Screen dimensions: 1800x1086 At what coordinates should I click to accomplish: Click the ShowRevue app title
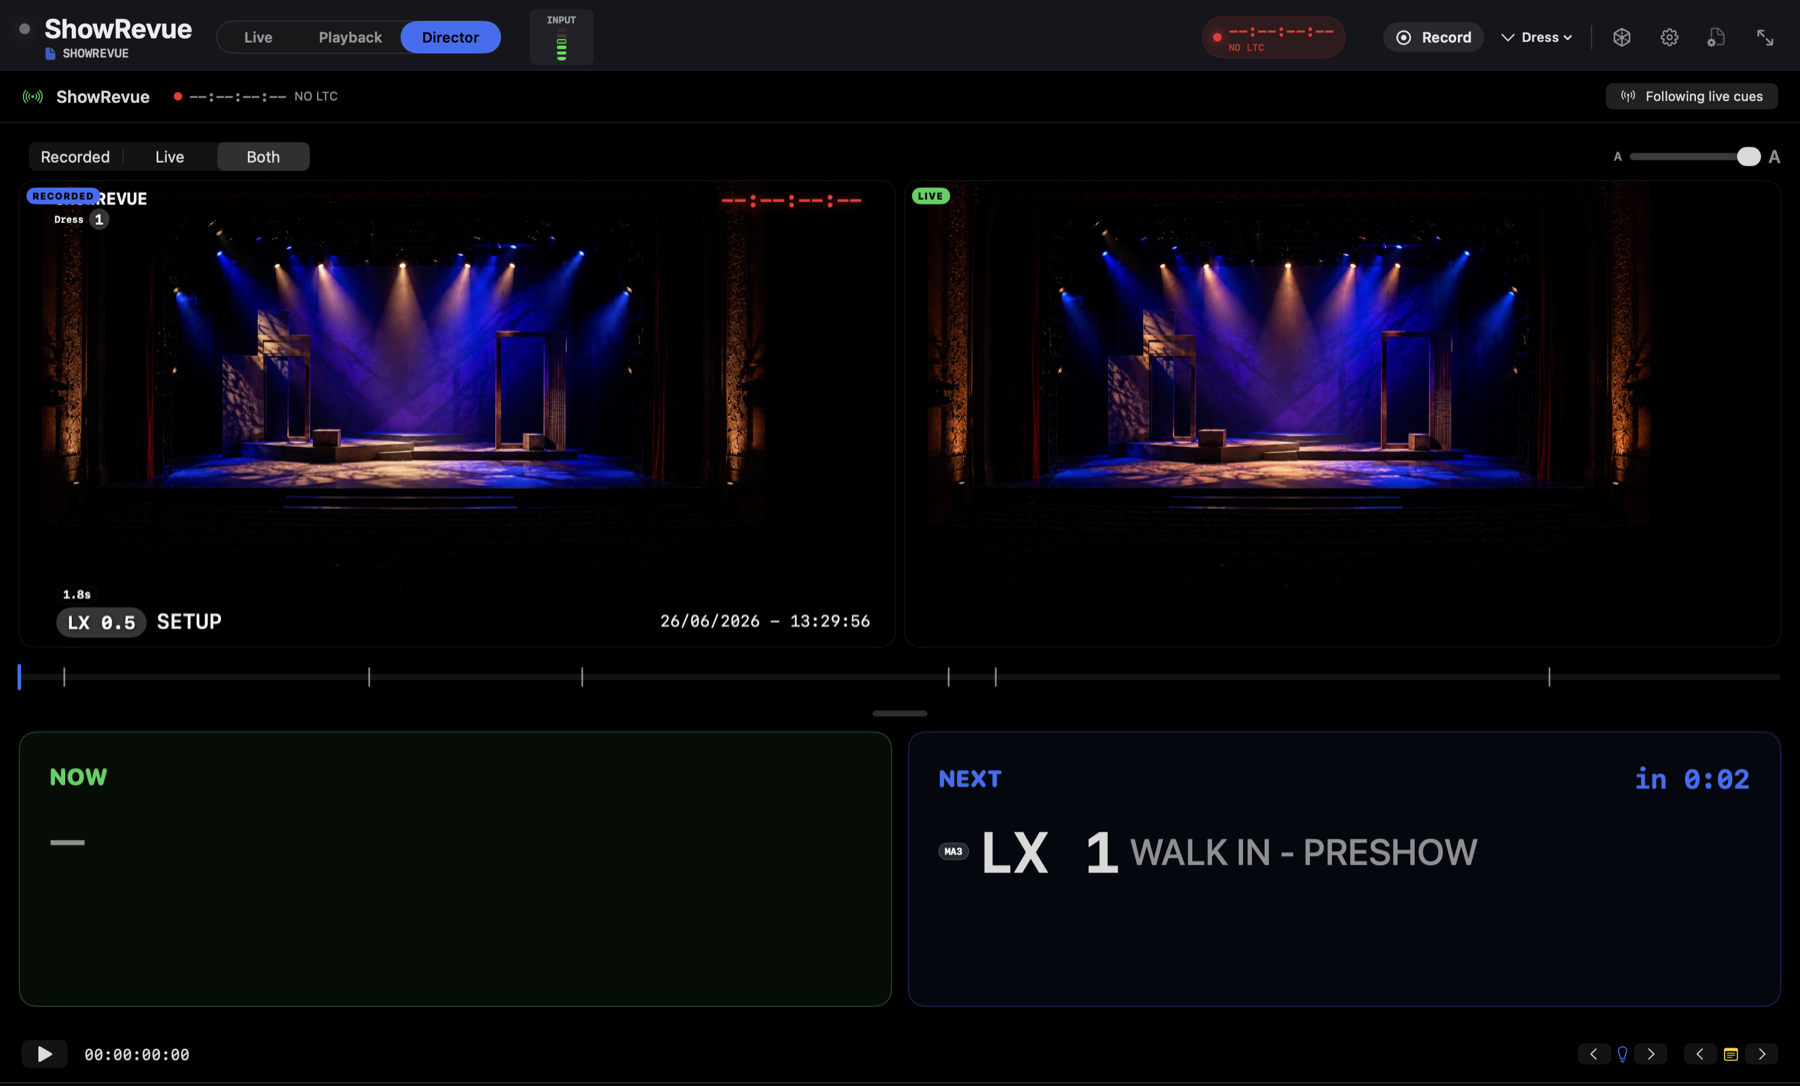(x=118, y=29)
